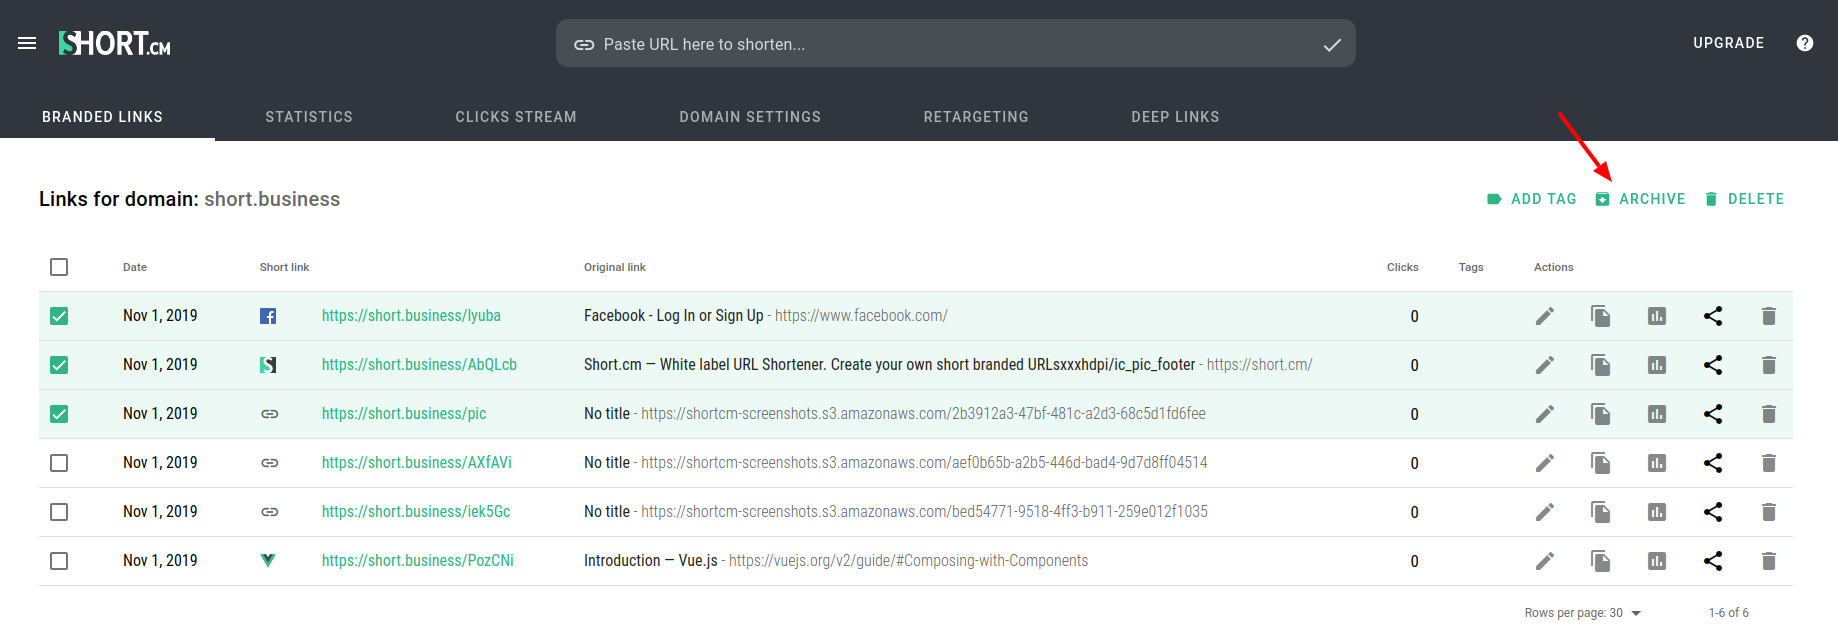Click the Add Tag button
Screen dimensions: 1838x635
(1532, 199)
